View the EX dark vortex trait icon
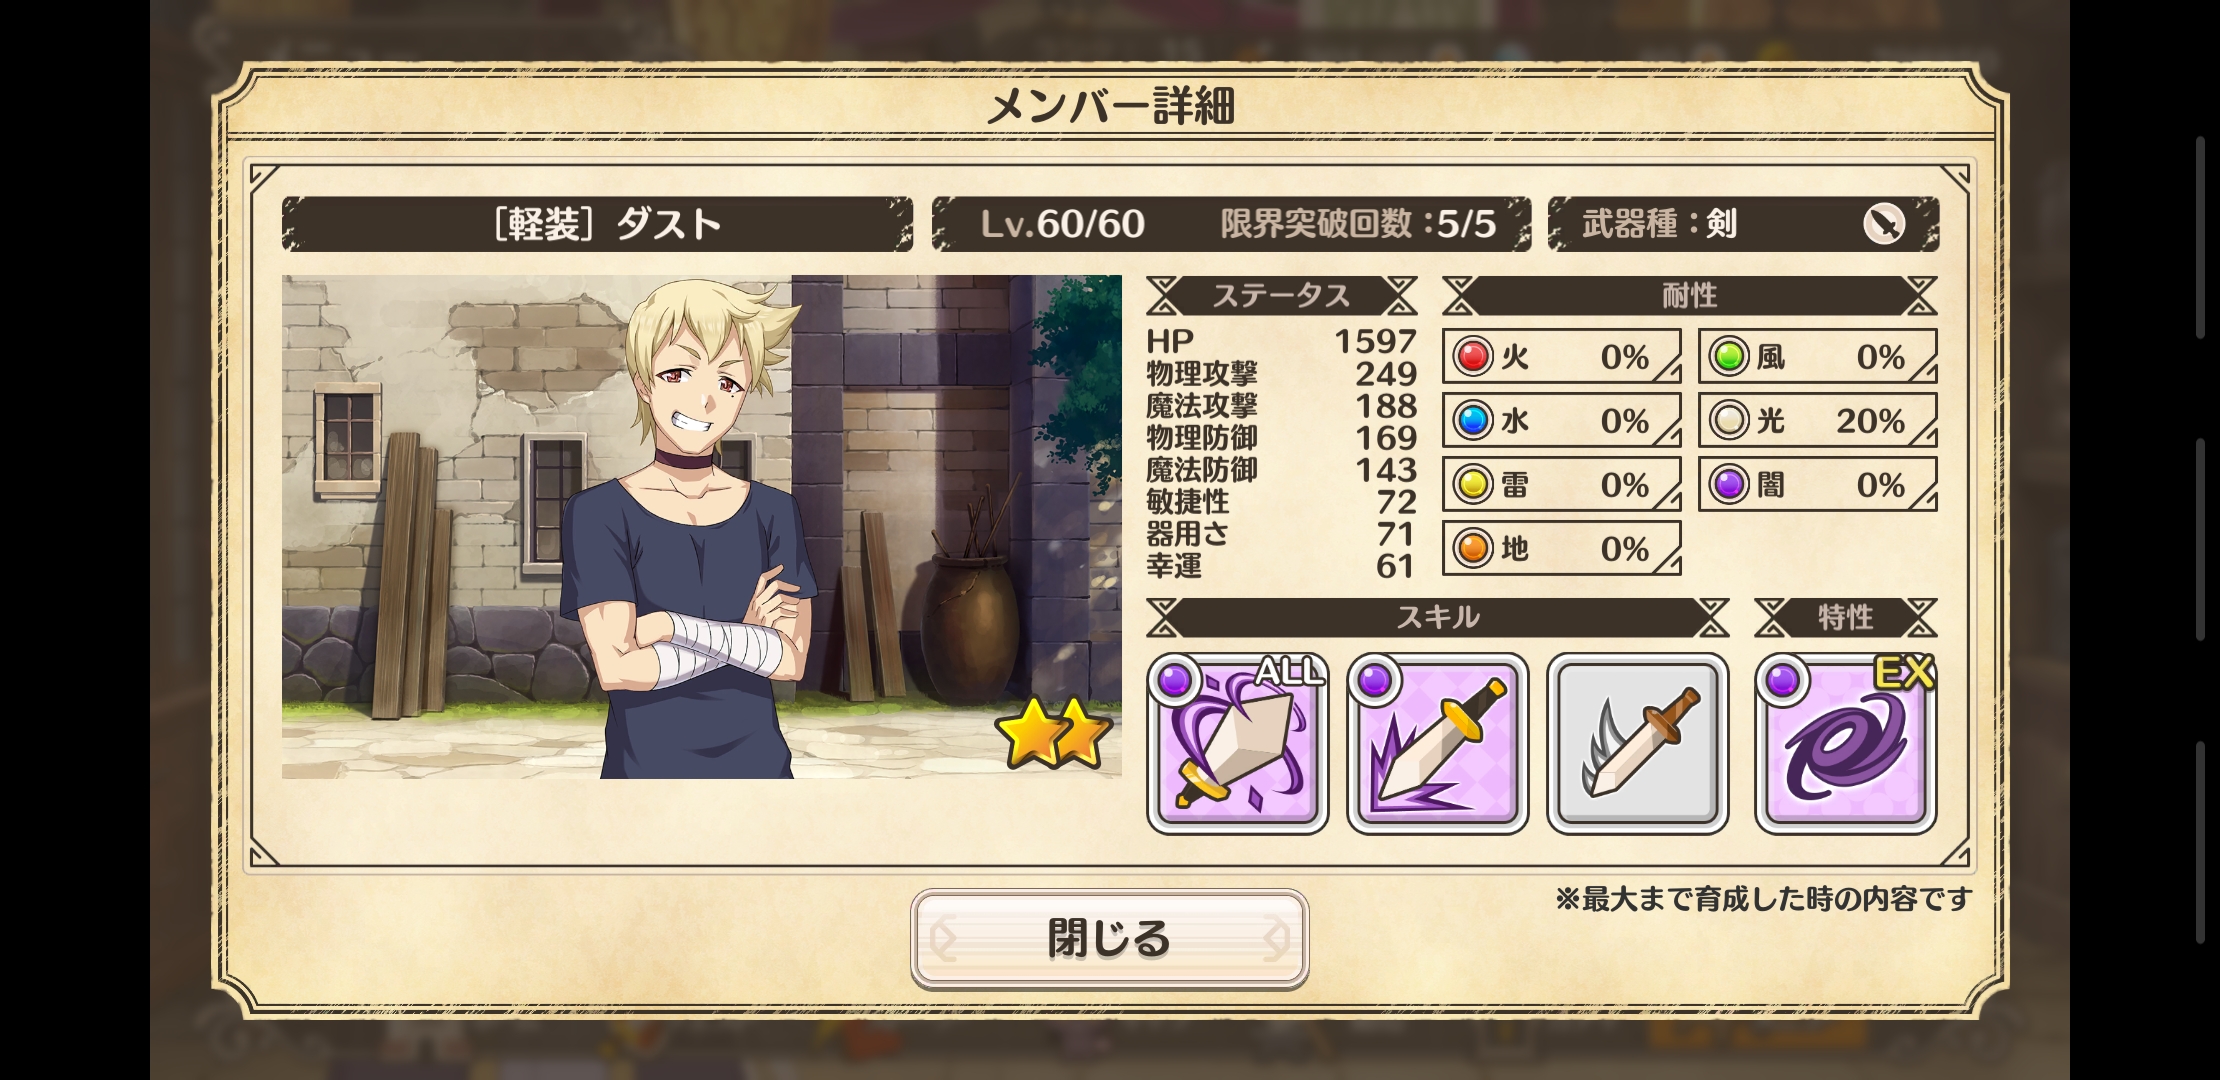The width and height of the screenshot is (2220, 1080). (1845, 743)
